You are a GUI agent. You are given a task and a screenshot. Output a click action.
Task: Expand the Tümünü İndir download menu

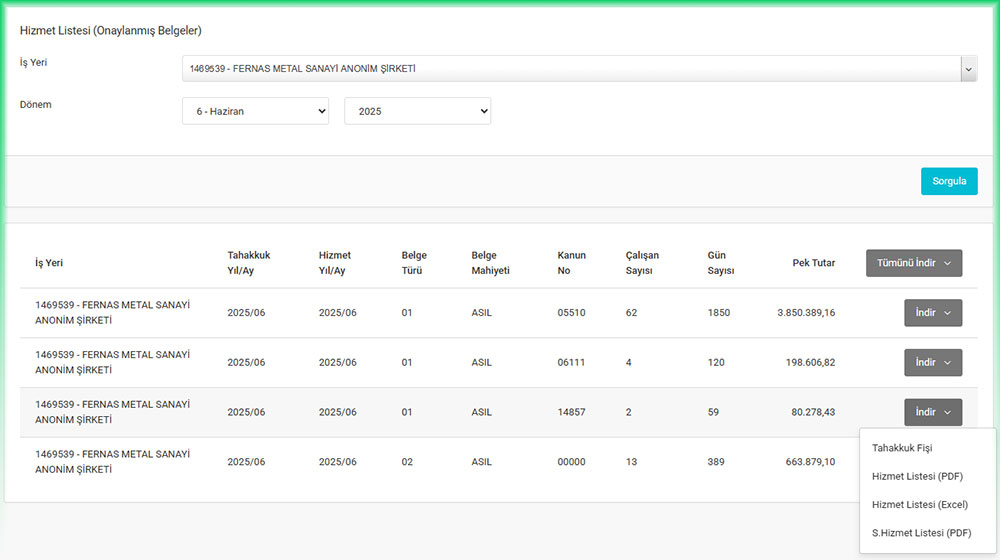tap(913, 263)
